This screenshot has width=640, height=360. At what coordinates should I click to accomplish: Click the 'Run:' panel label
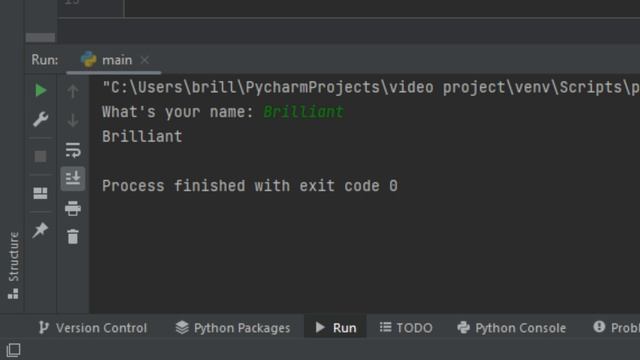(x=45, y=60)
